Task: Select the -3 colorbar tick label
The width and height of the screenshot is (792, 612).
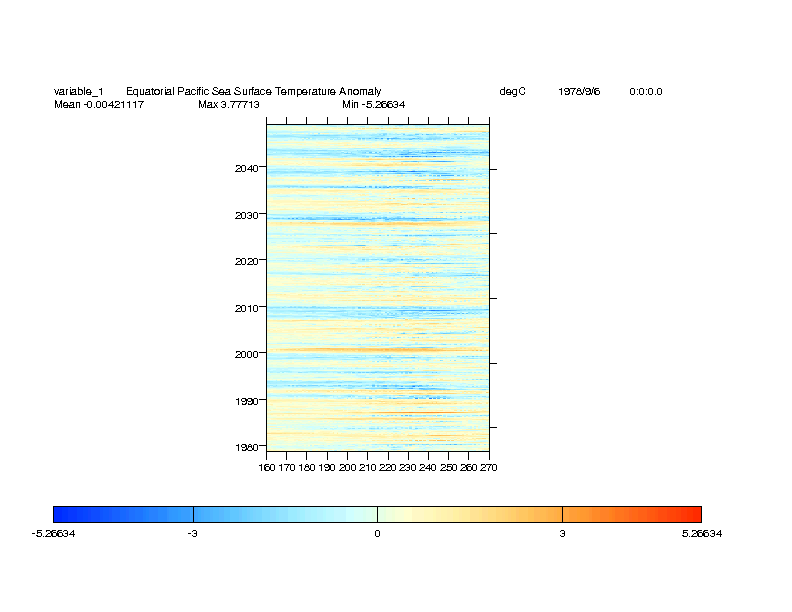Action: [x=192, y=534]
